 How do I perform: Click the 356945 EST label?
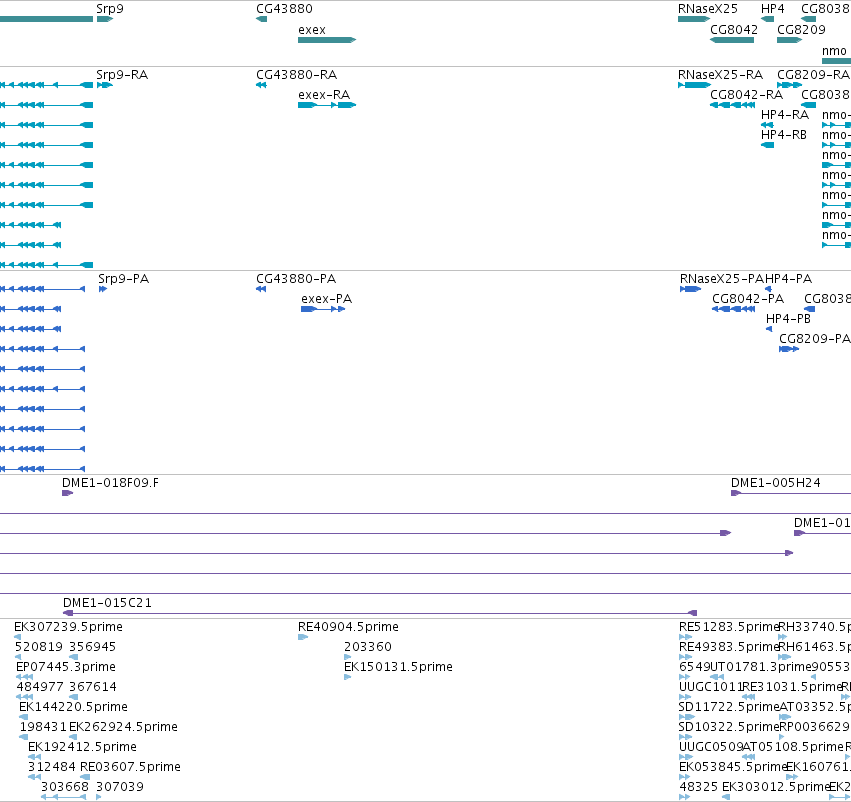pos(93,646)
